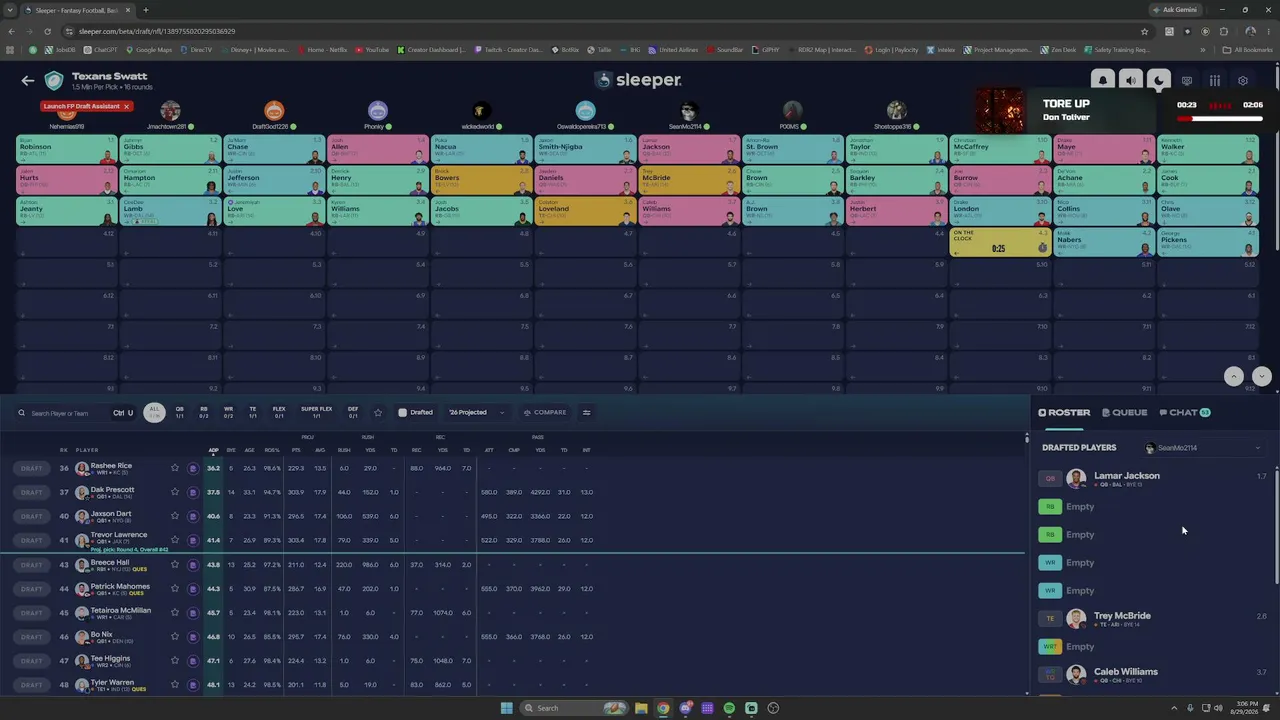Click the Tore Up album art thumbnail
Image resolution: width=1280 pixels, height=720 pixels.
click(1001, 110)
